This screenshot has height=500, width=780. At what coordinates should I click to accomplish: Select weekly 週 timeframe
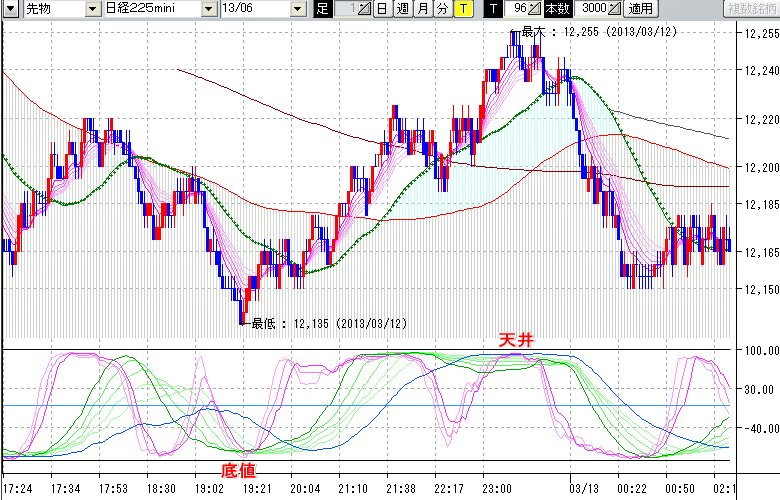pos(402,9)
